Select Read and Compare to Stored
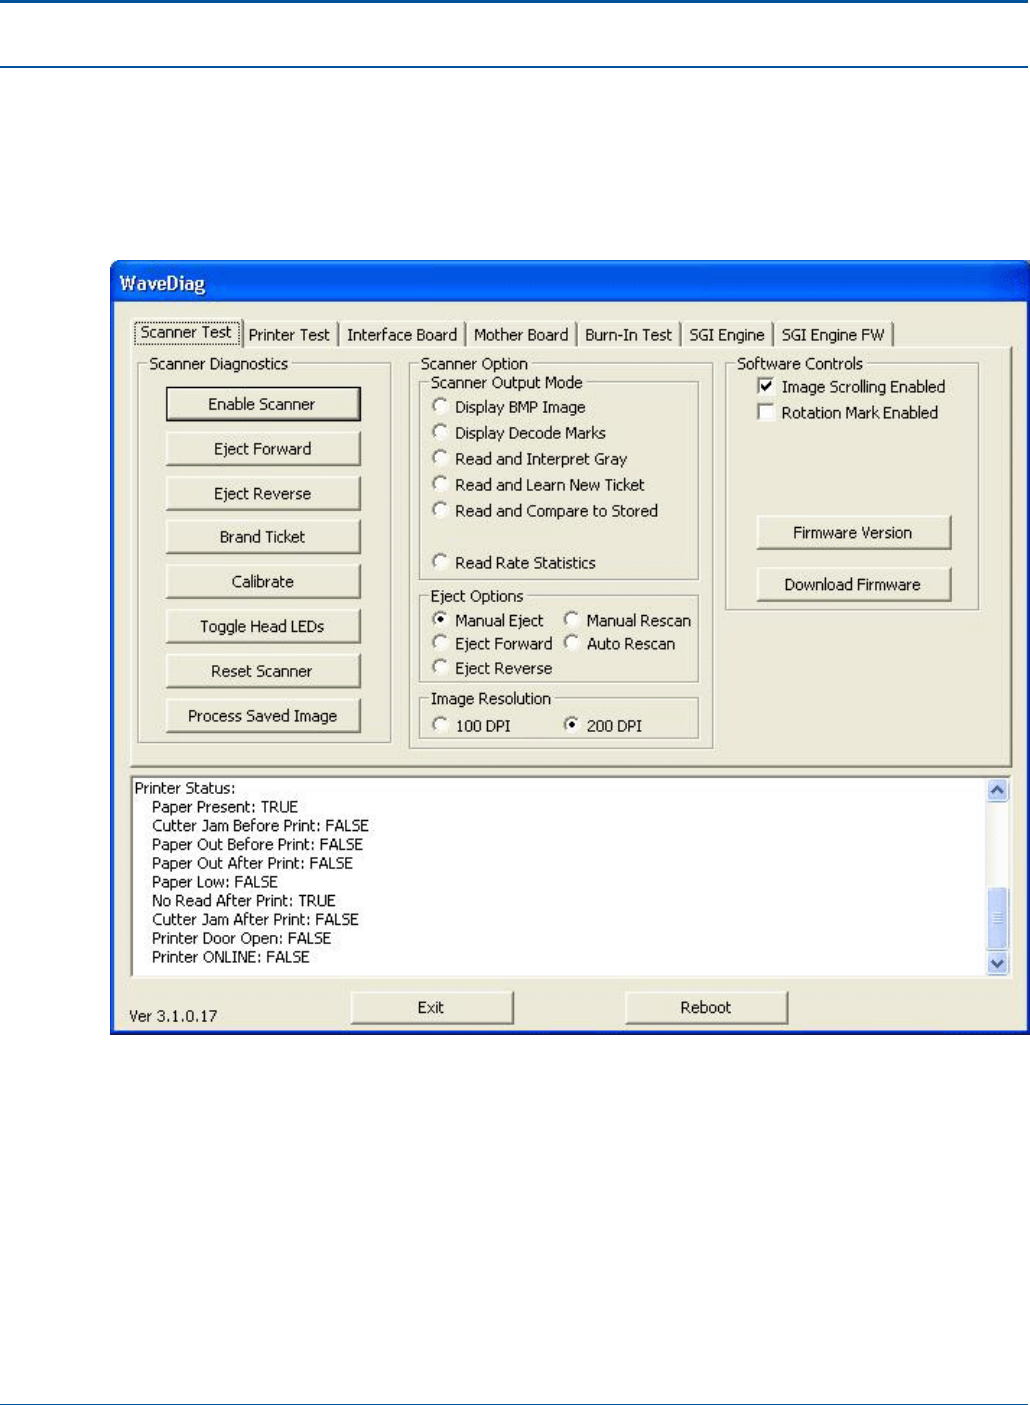 tap(545, 511)
